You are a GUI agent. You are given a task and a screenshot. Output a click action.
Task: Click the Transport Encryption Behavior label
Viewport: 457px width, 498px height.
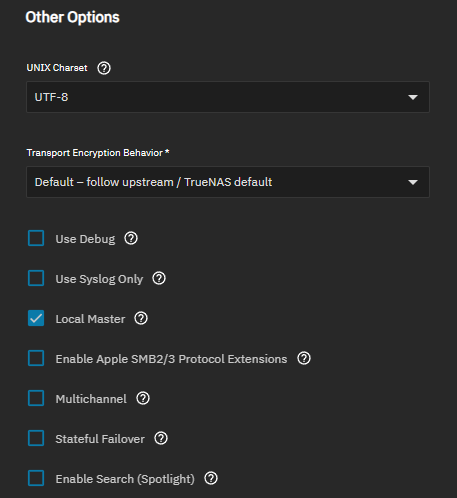click(x=98, y=153)
